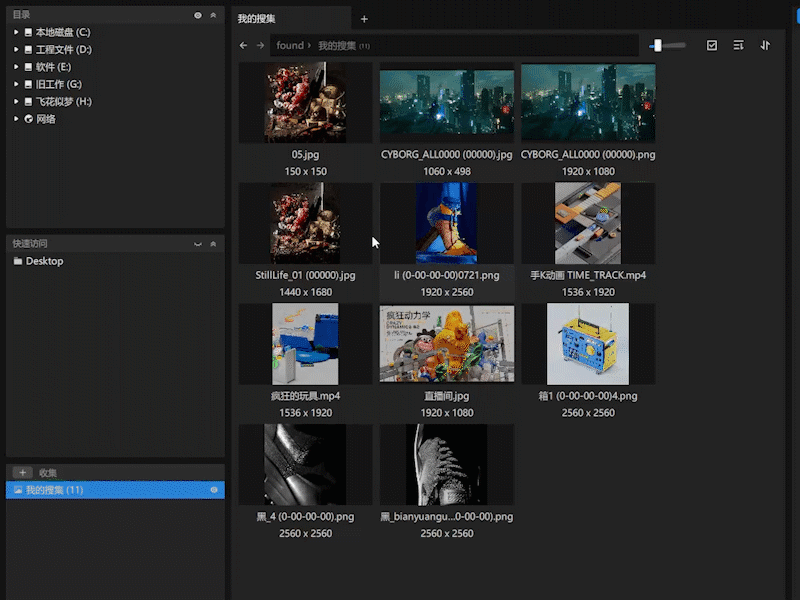Viewport: 800px width, 600px height.
Task: Collapse the 快速访问 panel with the double chevron
Action: pyautogui.click(x=213, y=244)
